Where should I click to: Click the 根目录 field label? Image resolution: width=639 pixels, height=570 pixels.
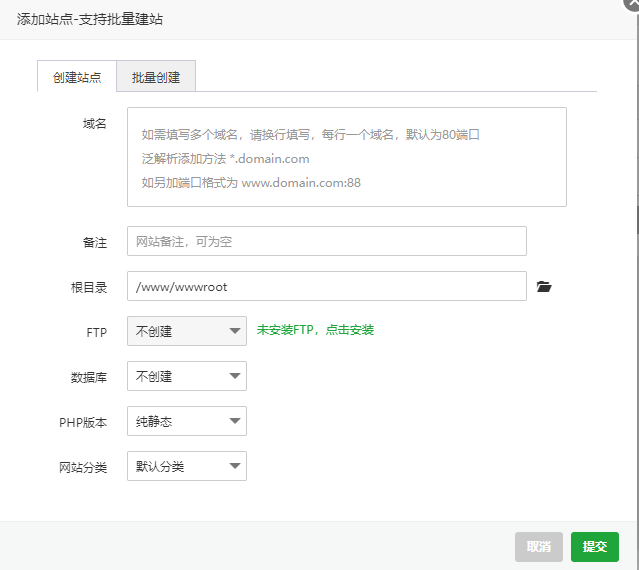point(89,287)
